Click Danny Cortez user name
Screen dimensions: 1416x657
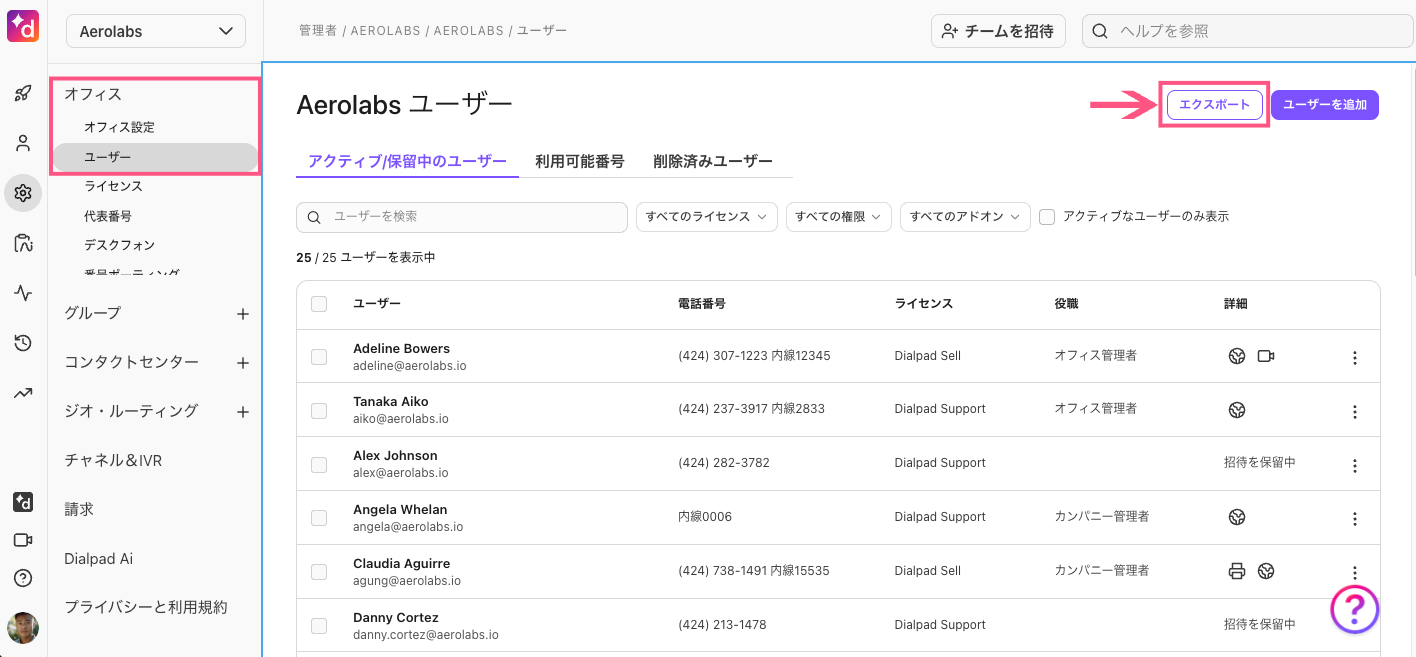[395, 618]
